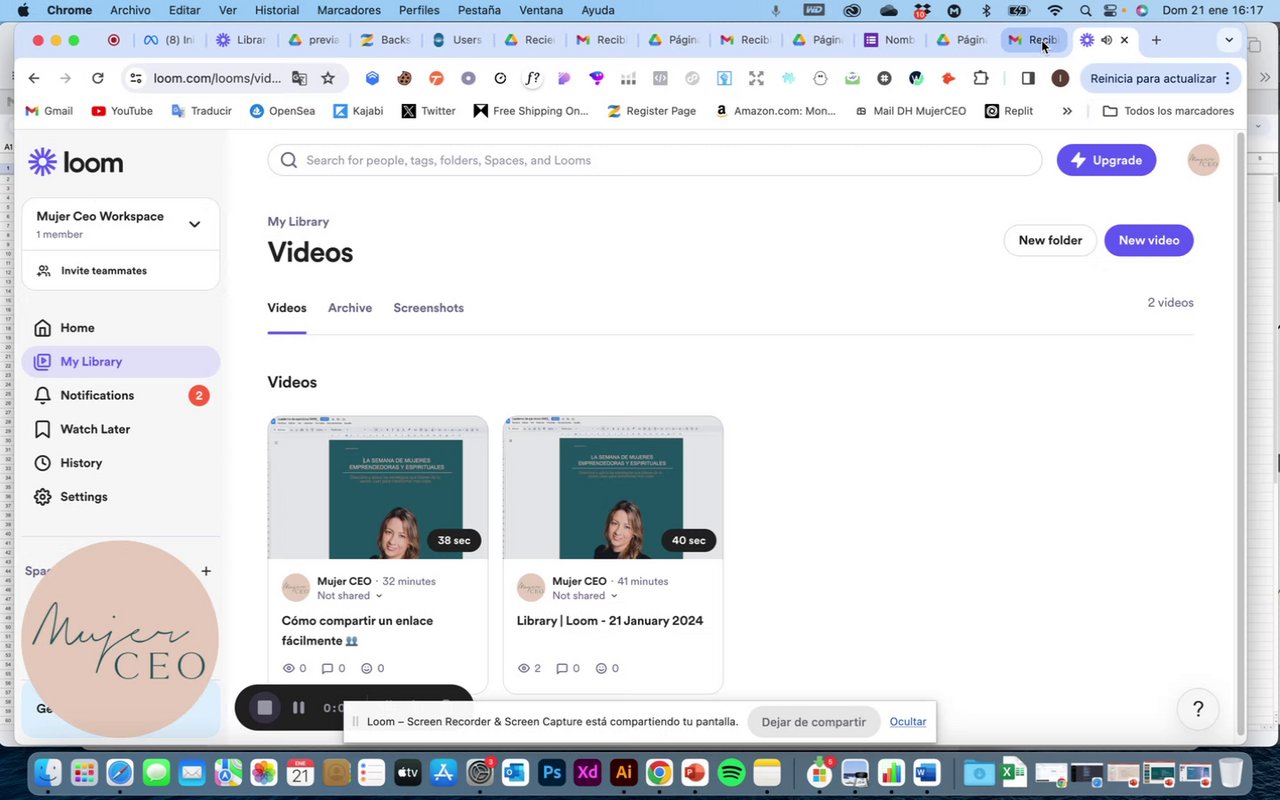
Task: Open the Gmail bookmark
Action: [49, 111]
